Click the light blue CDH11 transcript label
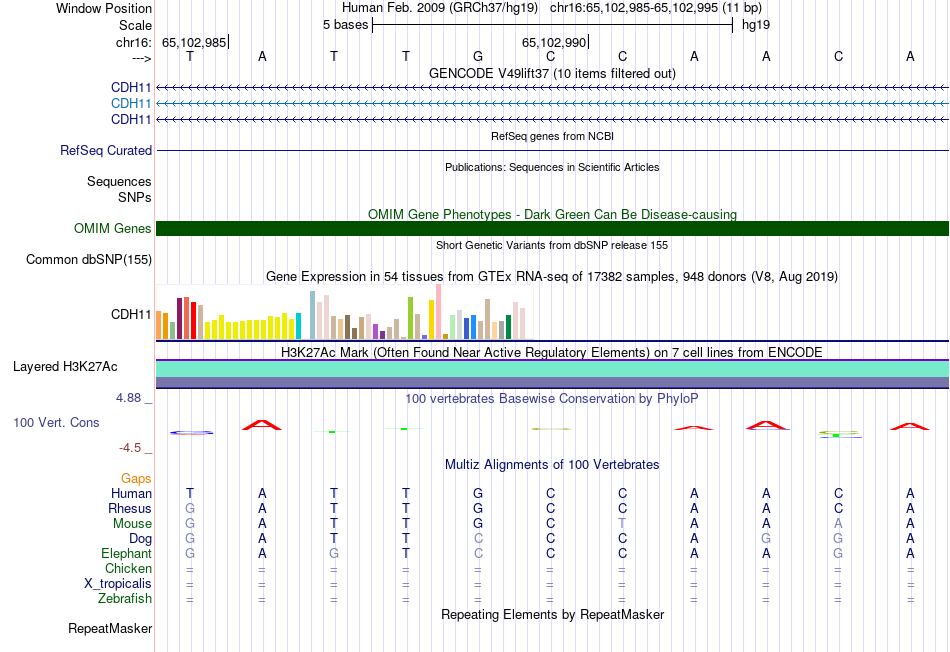 pos(131,104)
